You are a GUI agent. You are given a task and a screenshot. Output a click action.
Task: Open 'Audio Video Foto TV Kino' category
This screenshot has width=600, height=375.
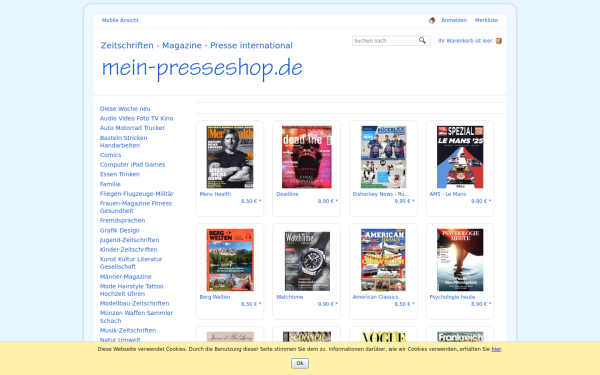point(137,118)
